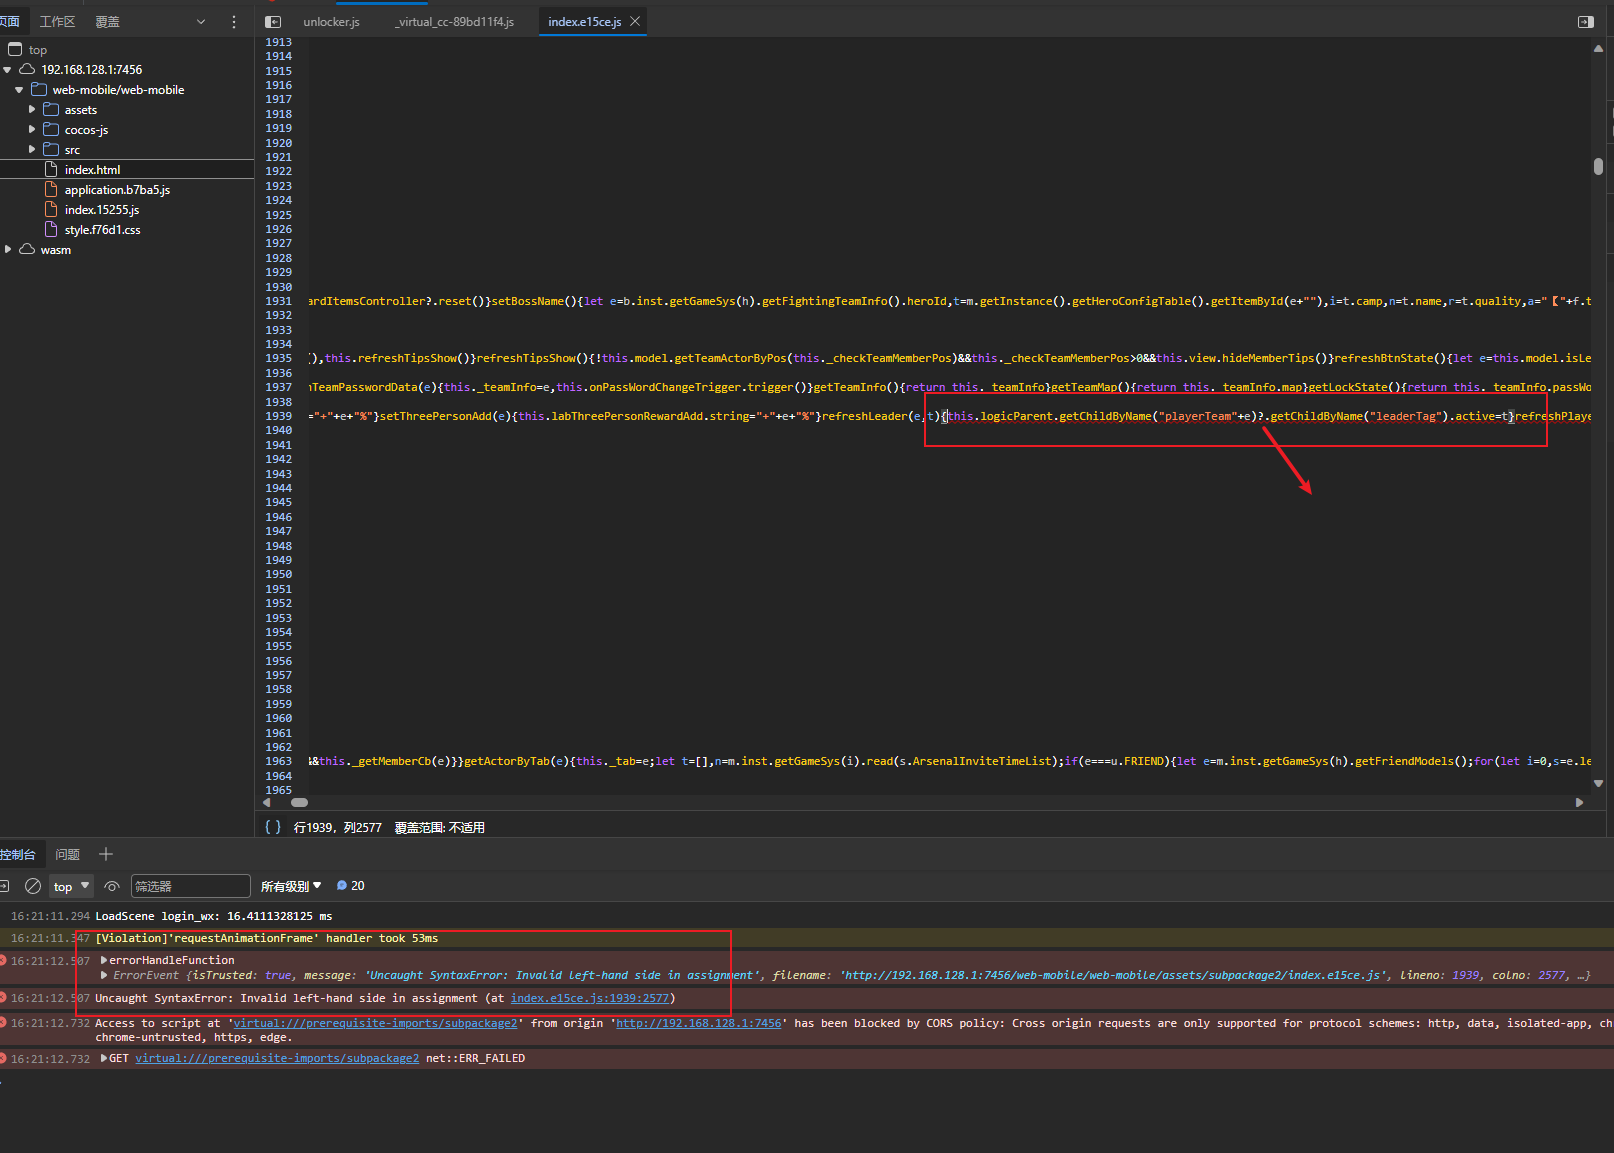Image resolution: width=1614 pixels, height=1153 pixels.
Task: Click the folder icon of src
Action: (51, 149)
